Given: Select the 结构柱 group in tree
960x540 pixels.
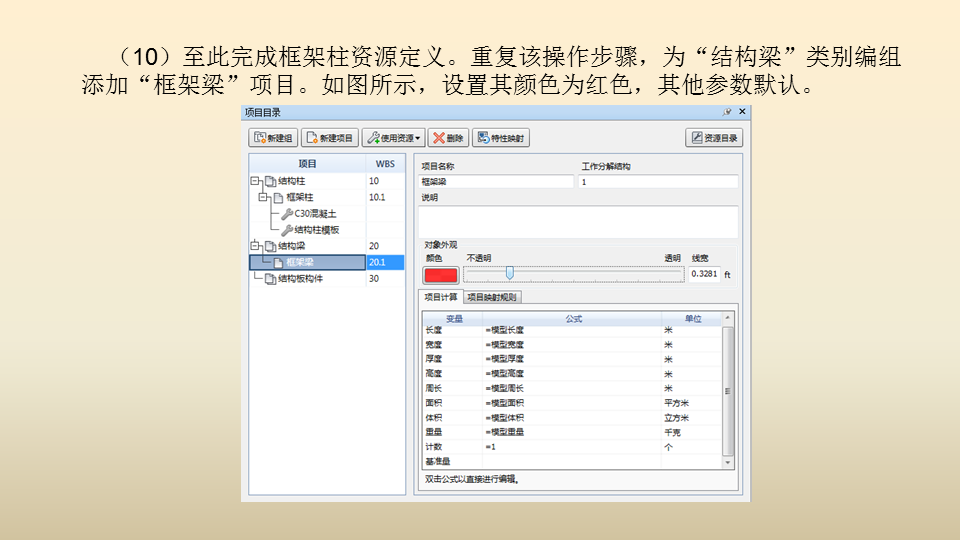Looking at the screenshot, I should (291, 181).
